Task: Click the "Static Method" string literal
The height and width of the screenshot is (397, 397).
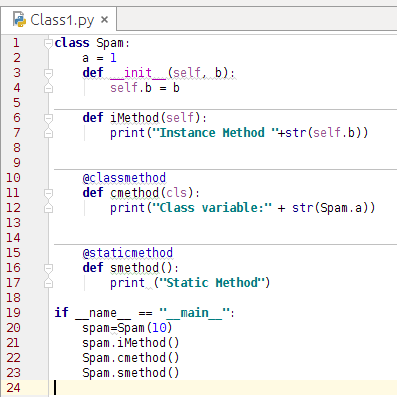Action: (x=212, y=283)
